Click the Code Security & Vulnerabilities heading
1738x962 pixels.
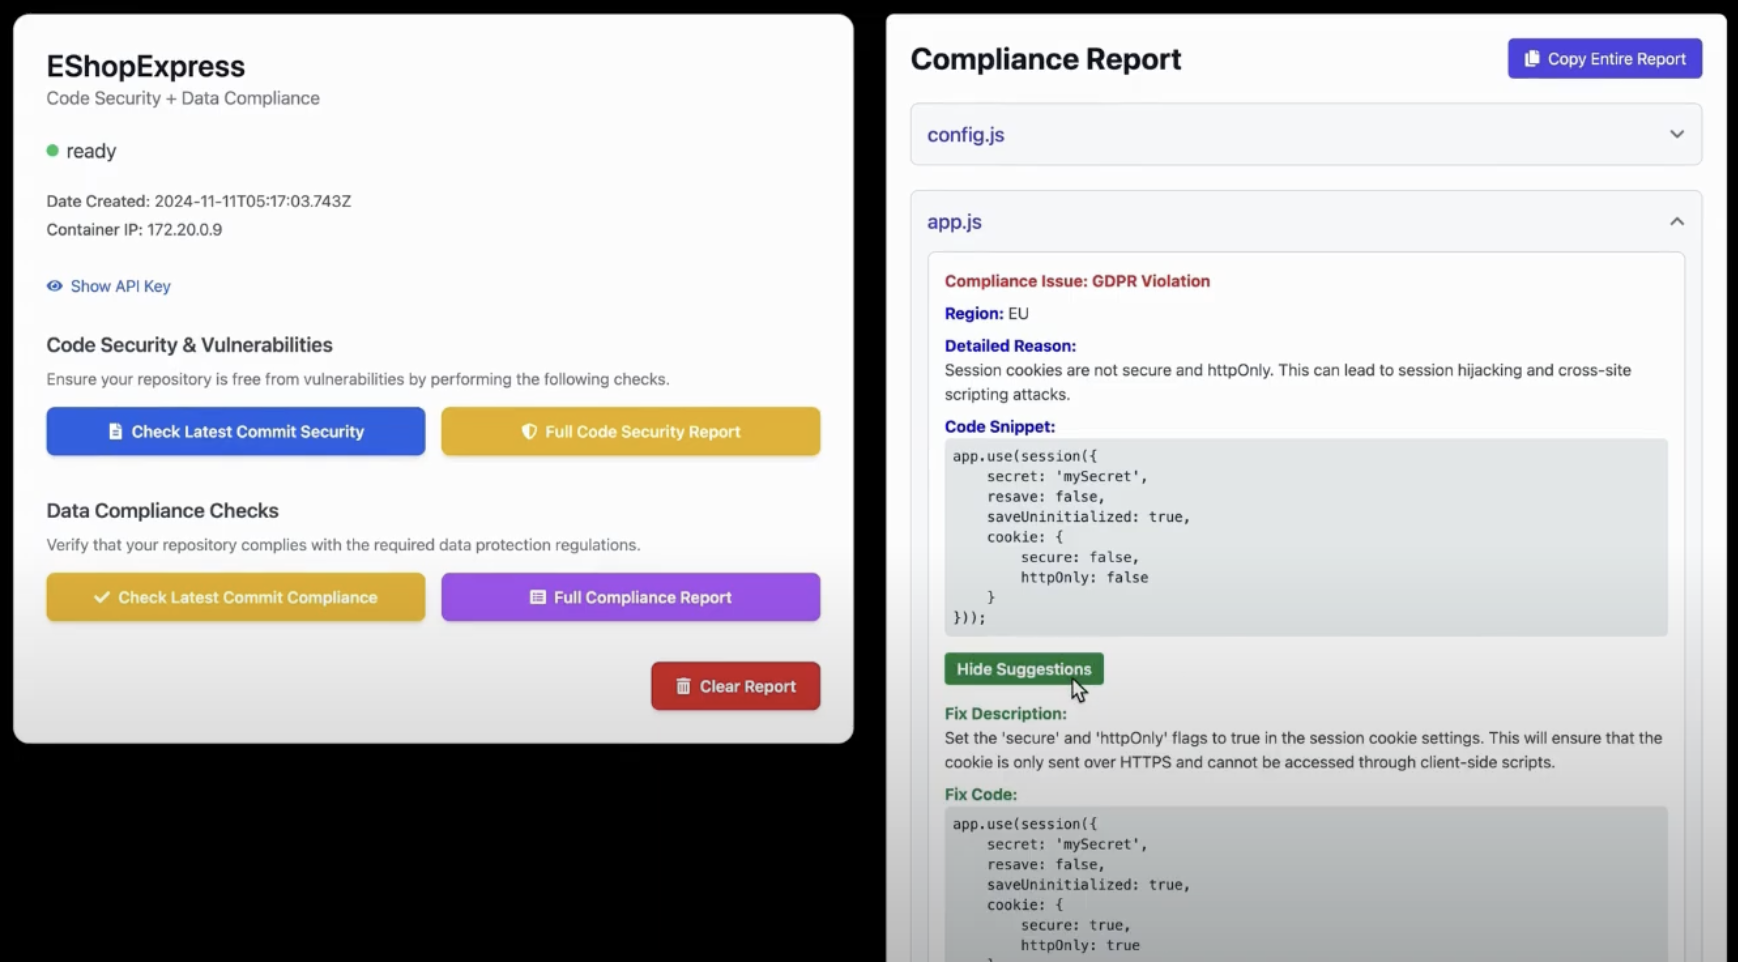click(189, 345)
